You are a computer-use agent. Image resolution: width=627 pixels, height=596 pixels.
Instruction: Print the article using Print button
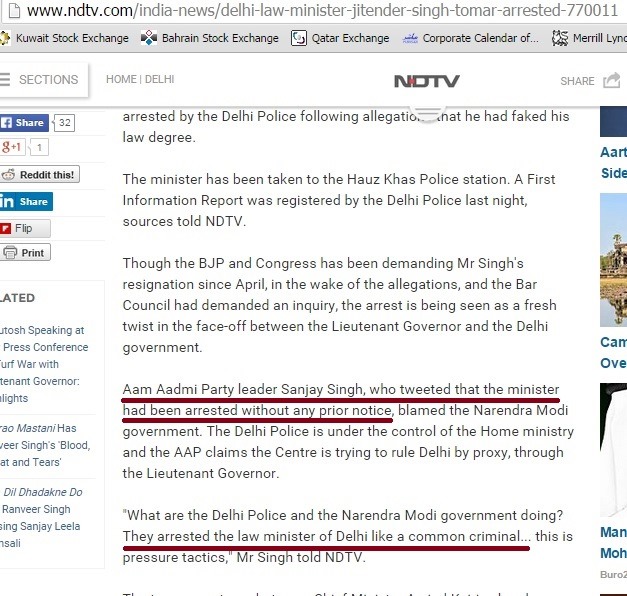[25, 252]
